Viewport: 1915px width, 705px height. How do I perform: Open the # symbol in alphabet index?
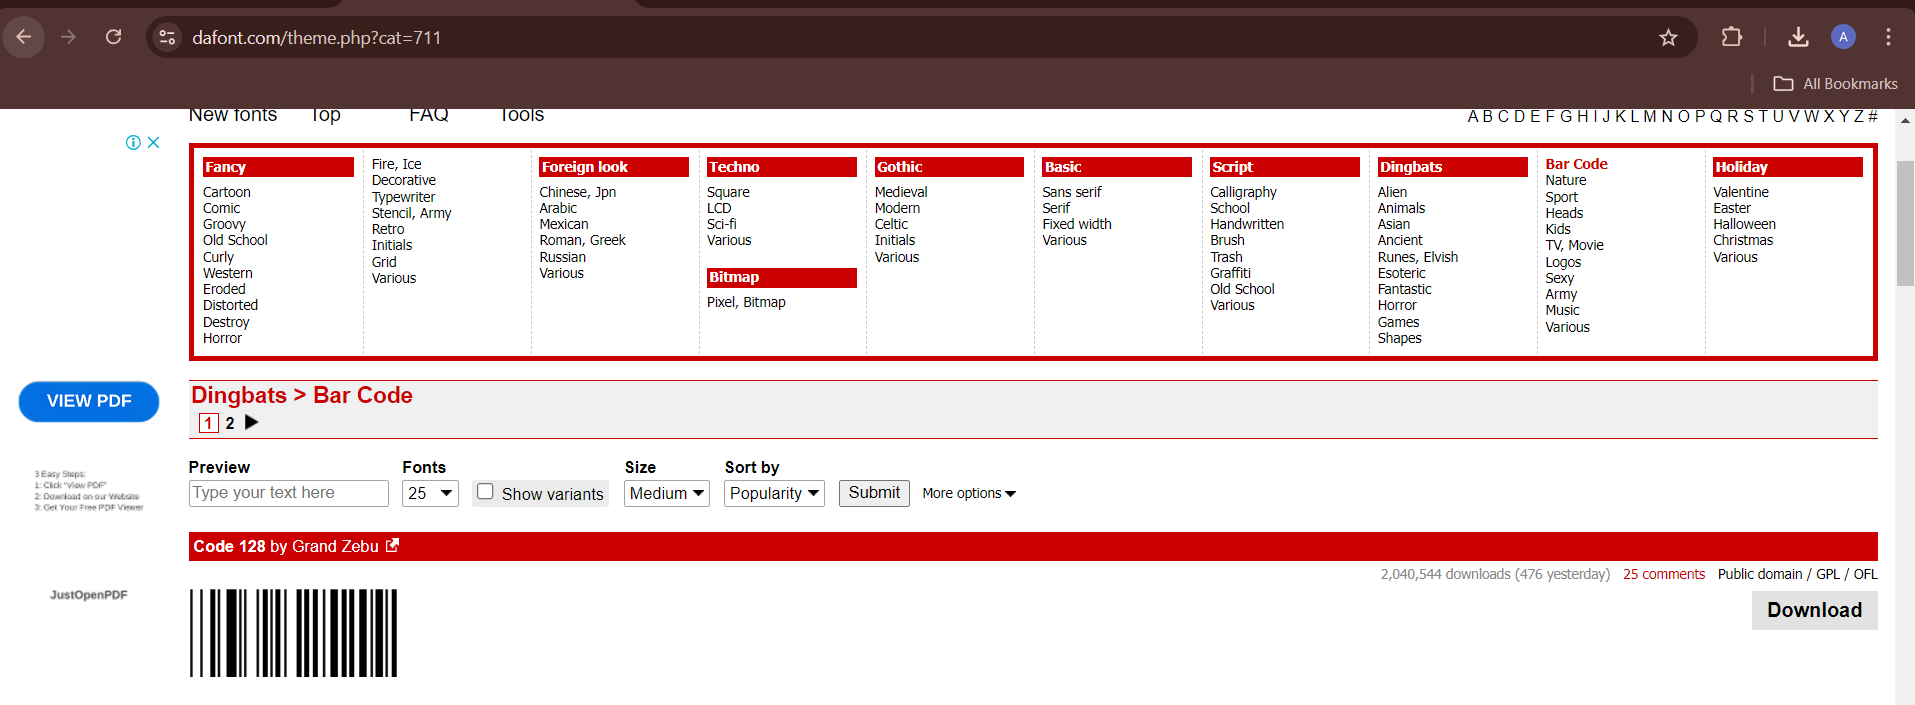1872,117
